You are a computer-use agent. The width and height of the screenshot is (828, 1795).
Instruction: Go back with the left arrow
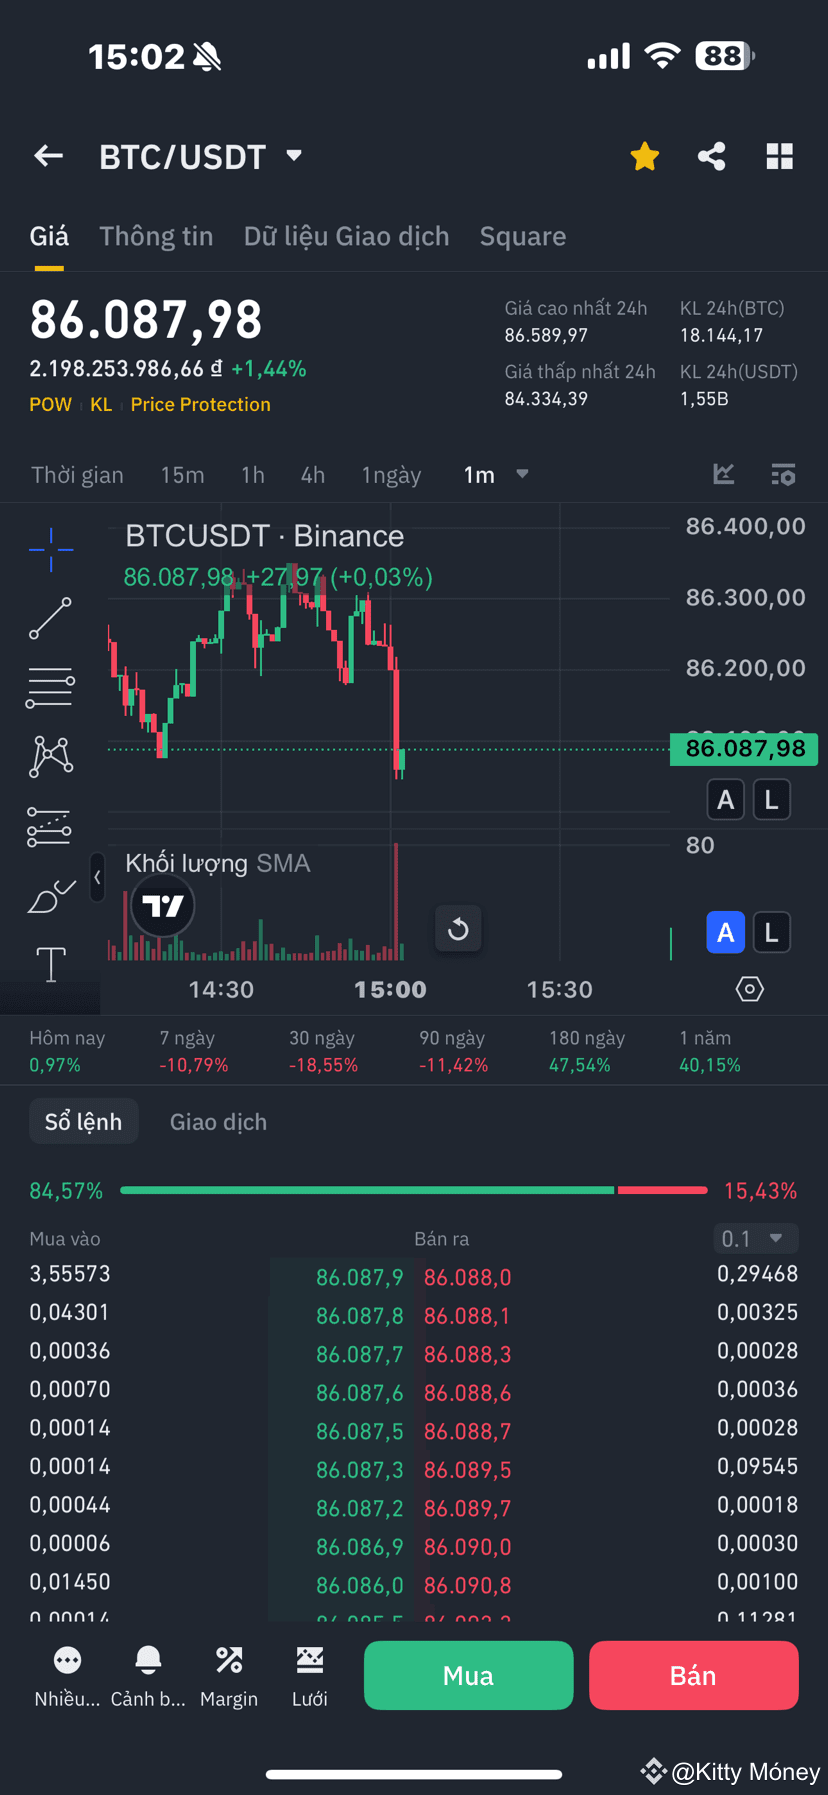point(49,156)
